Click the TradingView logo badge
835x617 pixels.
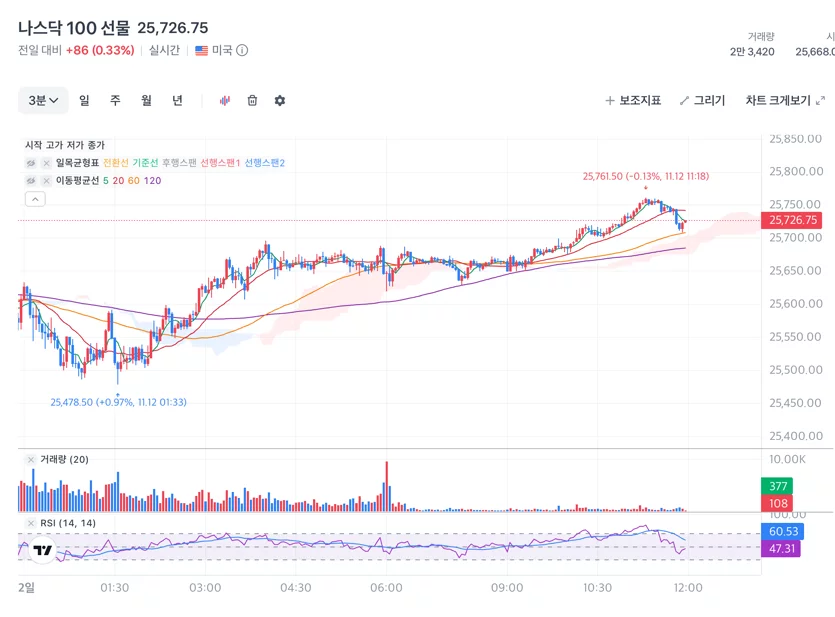coord(42,550)
